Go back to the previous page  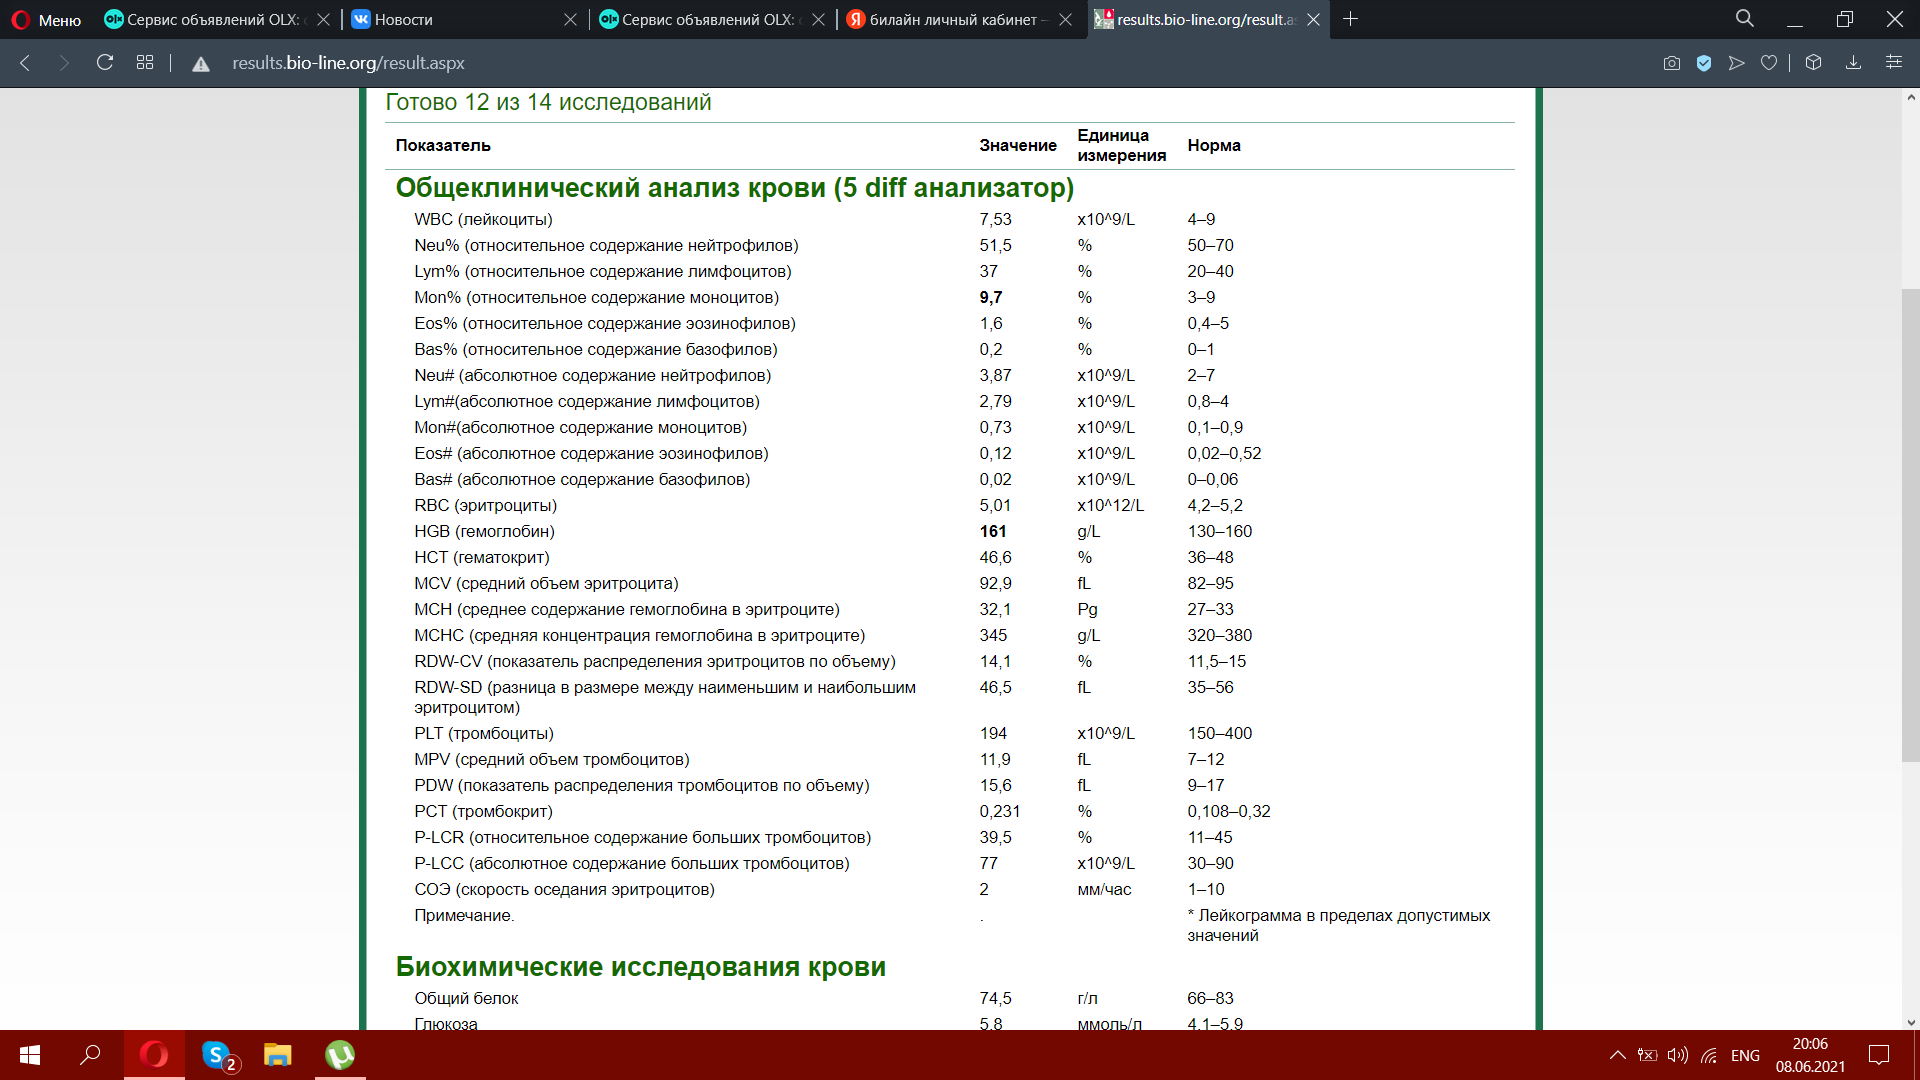coord(26,63)
